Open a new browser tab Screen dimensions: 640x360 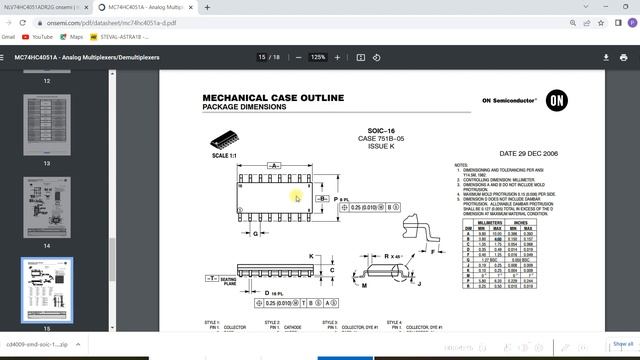[207, 7]
